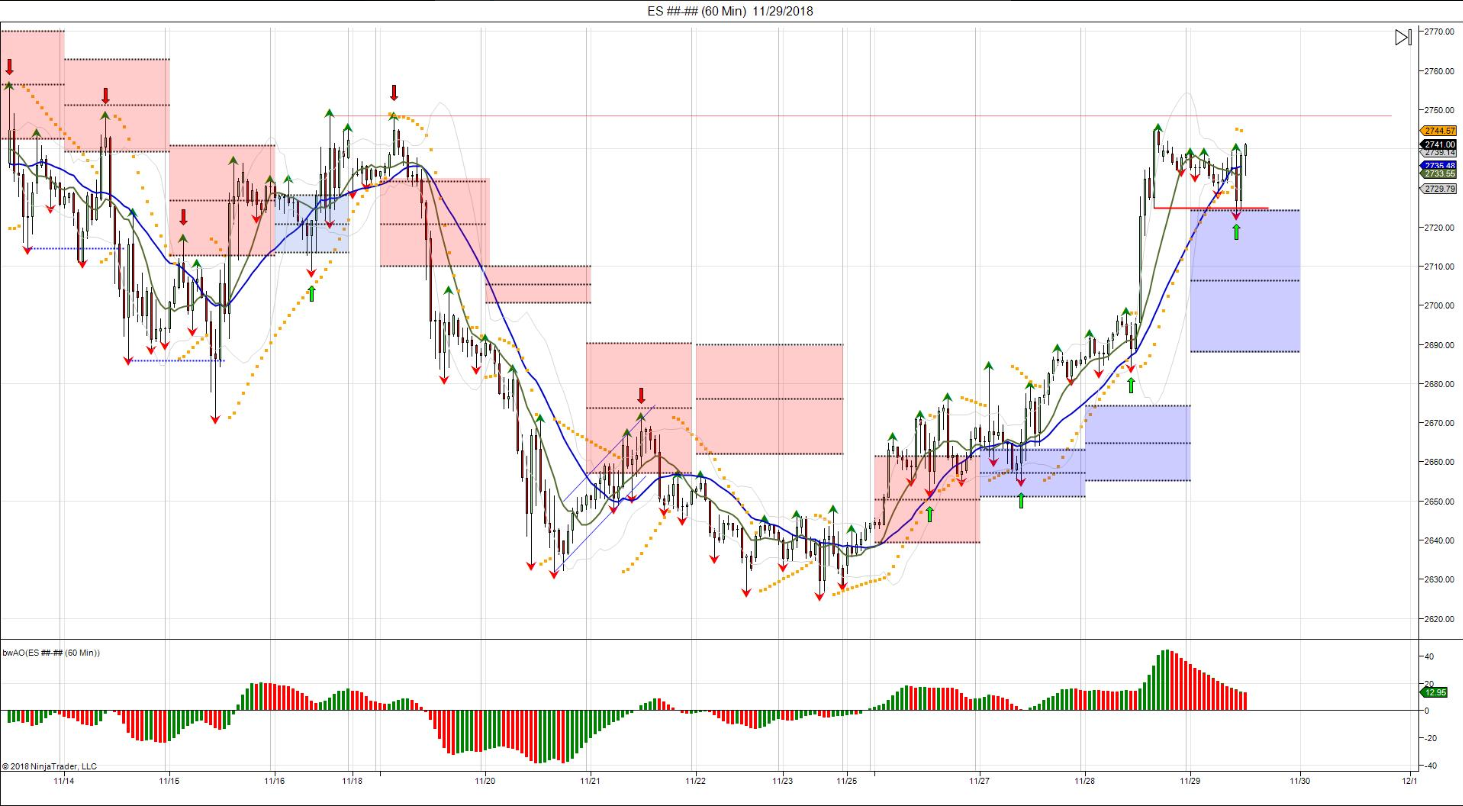The height and width of the screenshot is (806, 1463).
Task: Click the 2670.00 price axis label
Action: 1440,423
